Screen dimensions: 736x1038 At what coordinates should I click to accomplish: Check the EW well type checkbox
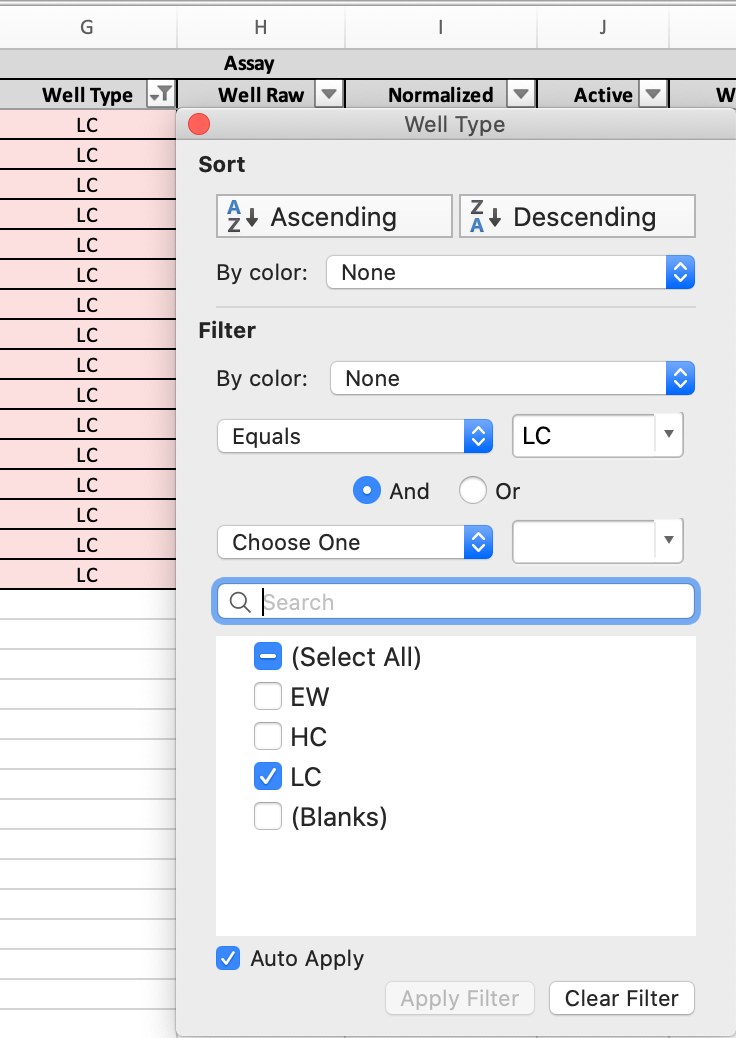pos(267,696)
